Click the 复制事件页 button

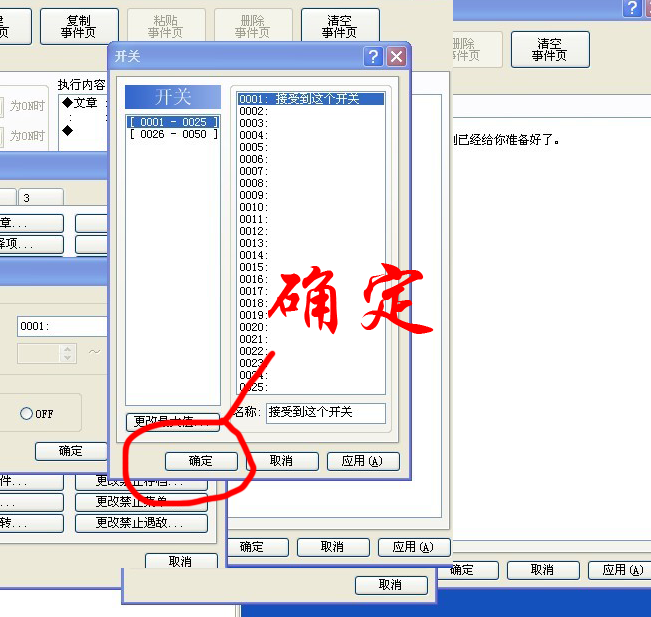[x=79, y=26]
